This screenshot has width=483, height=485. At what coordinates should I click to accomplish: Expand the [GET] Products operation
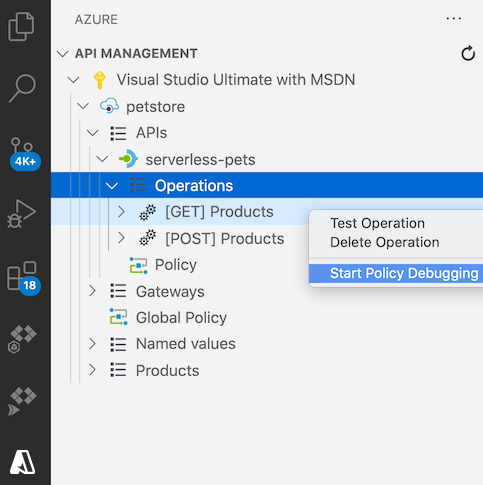[x=121, y=212]
